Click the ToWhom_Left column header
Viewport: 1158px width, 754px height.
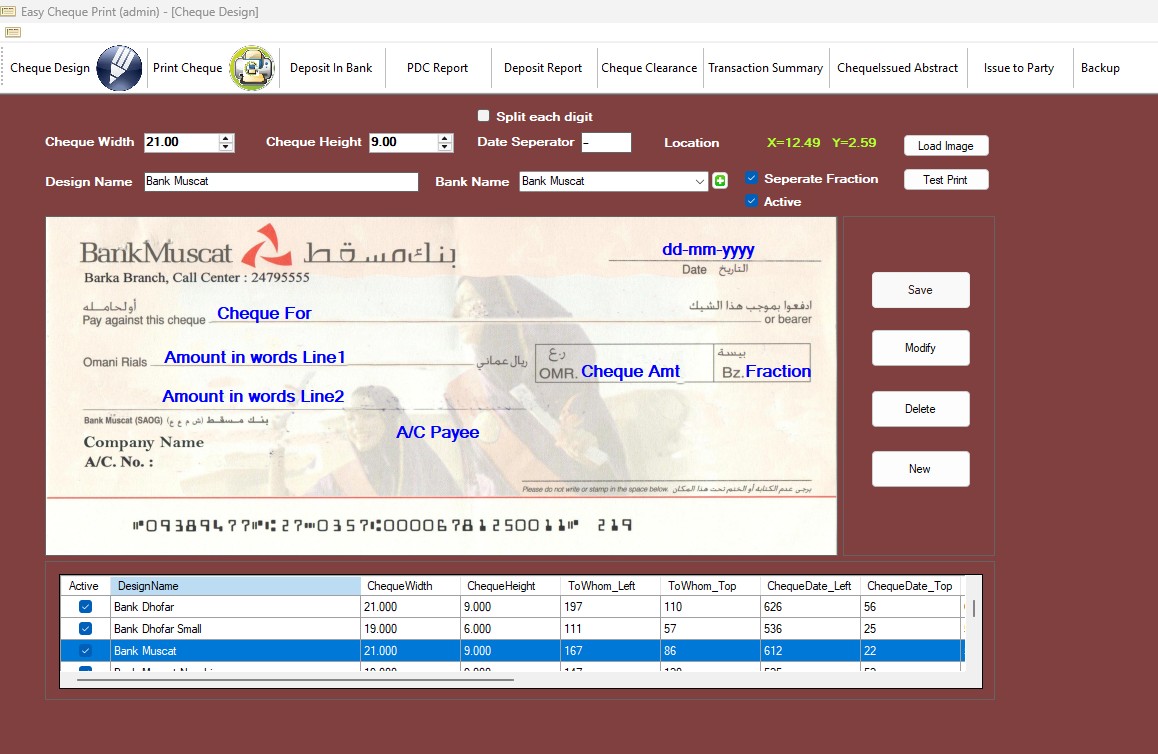click(x=611, y=586)
